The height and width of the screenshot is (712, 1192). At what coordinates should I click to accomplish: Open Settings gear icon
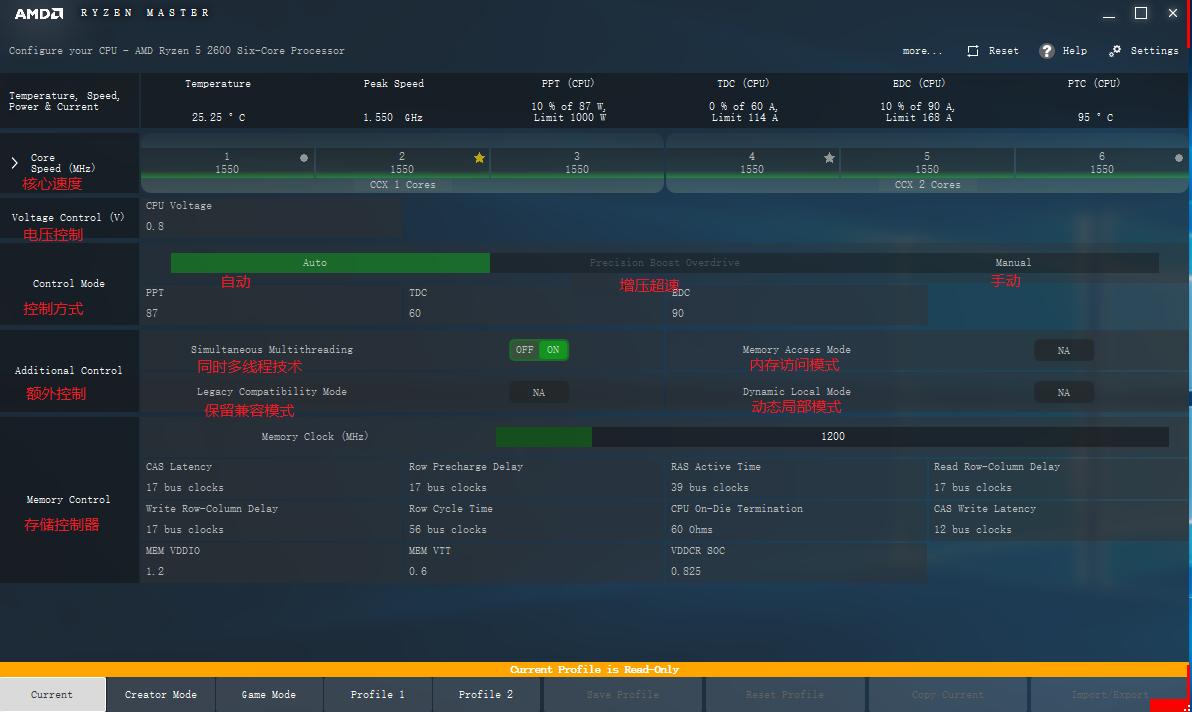pos(1115,51)
